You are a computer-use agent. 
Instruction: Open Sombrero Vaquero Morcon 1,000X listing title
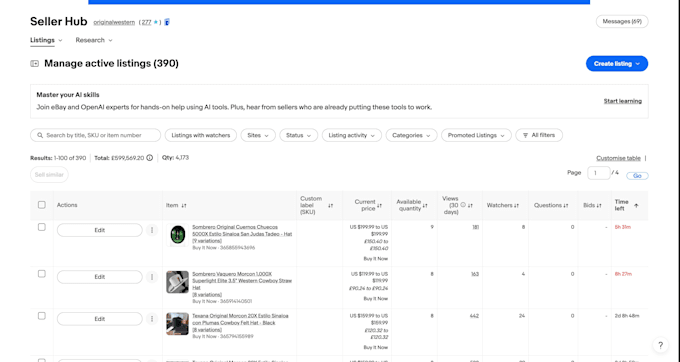242,280
